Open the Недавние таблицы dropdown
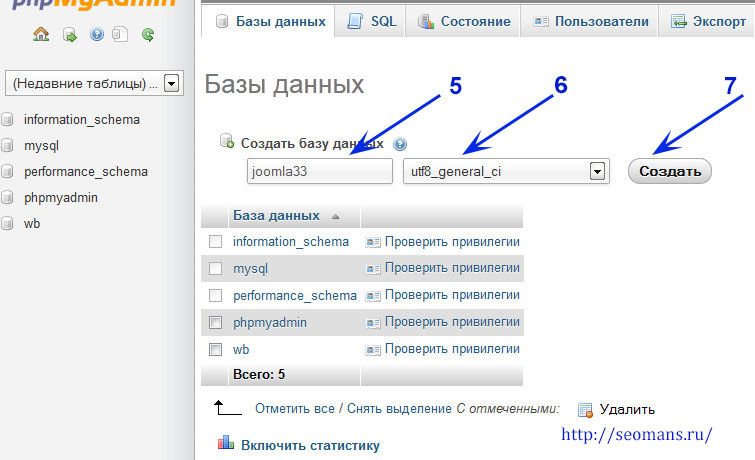 click(94, 83)
